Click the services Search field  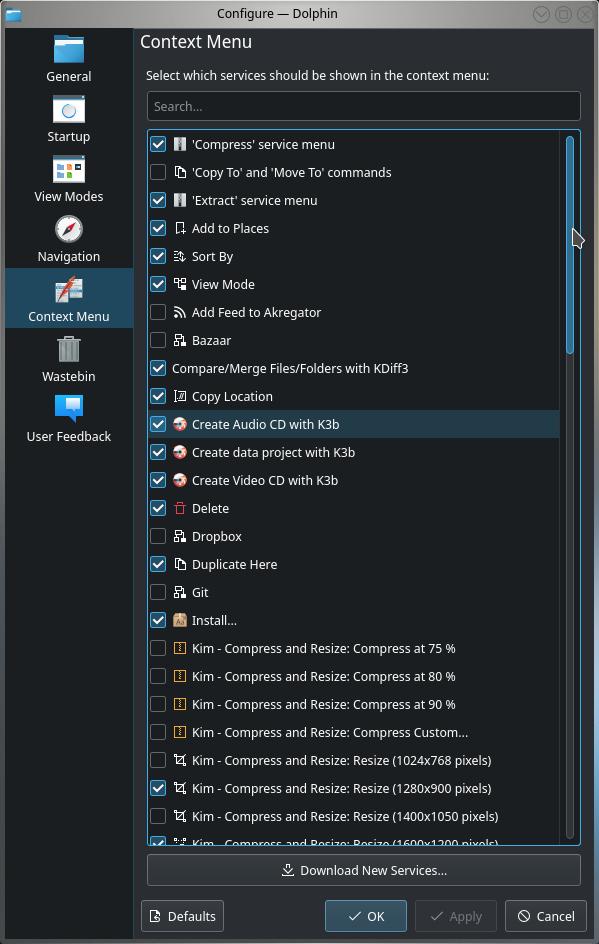tap(364, 107)
